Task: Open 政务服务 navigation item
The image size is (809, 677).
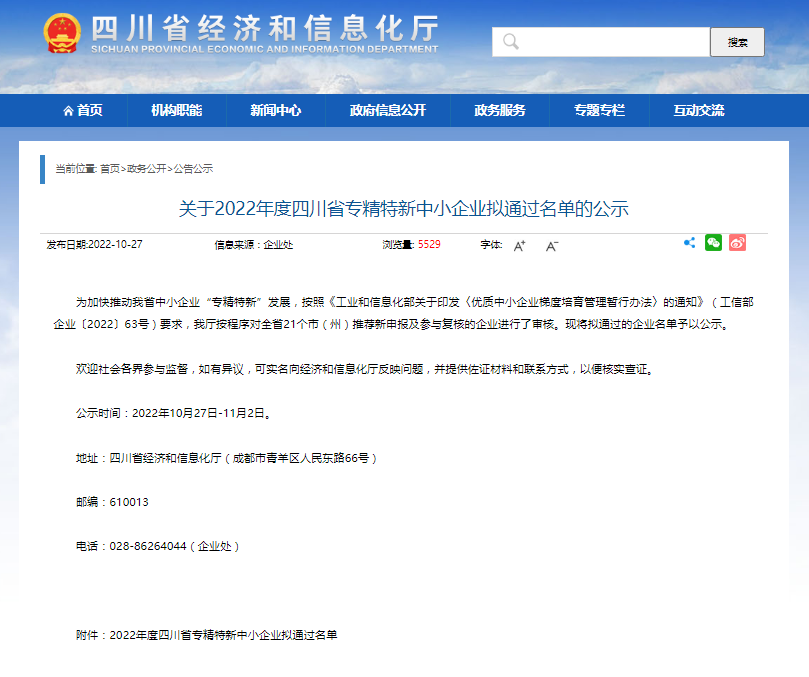Action: 499,111
